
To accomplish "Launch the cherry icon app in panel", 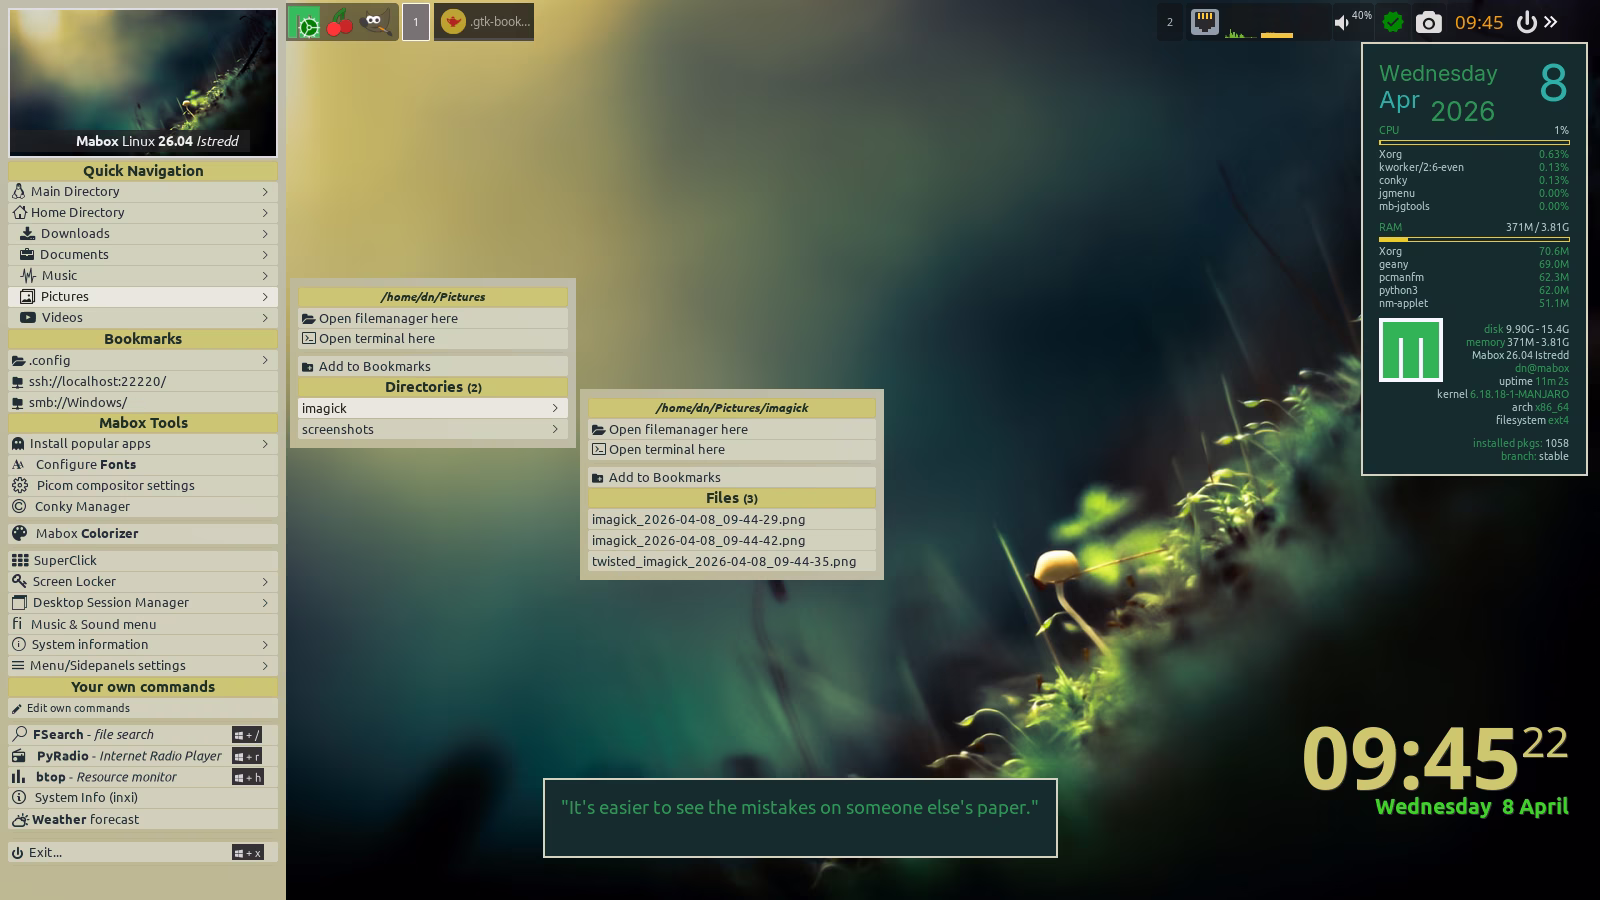I will click(340, 22).
